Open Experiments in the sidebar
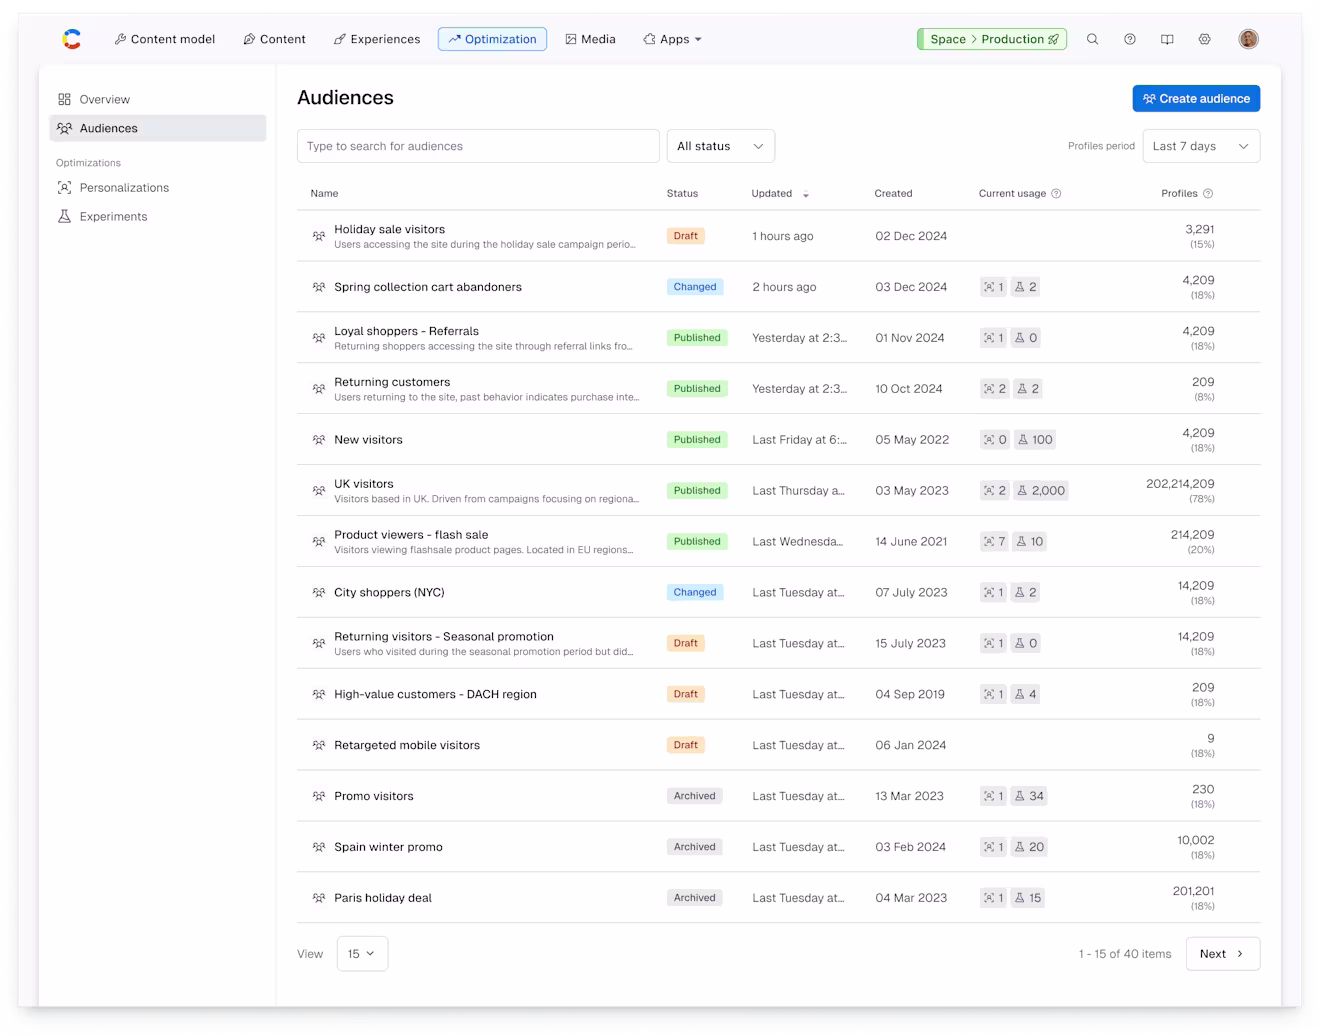This screenshot has width=1320, height=1036. 158,217
